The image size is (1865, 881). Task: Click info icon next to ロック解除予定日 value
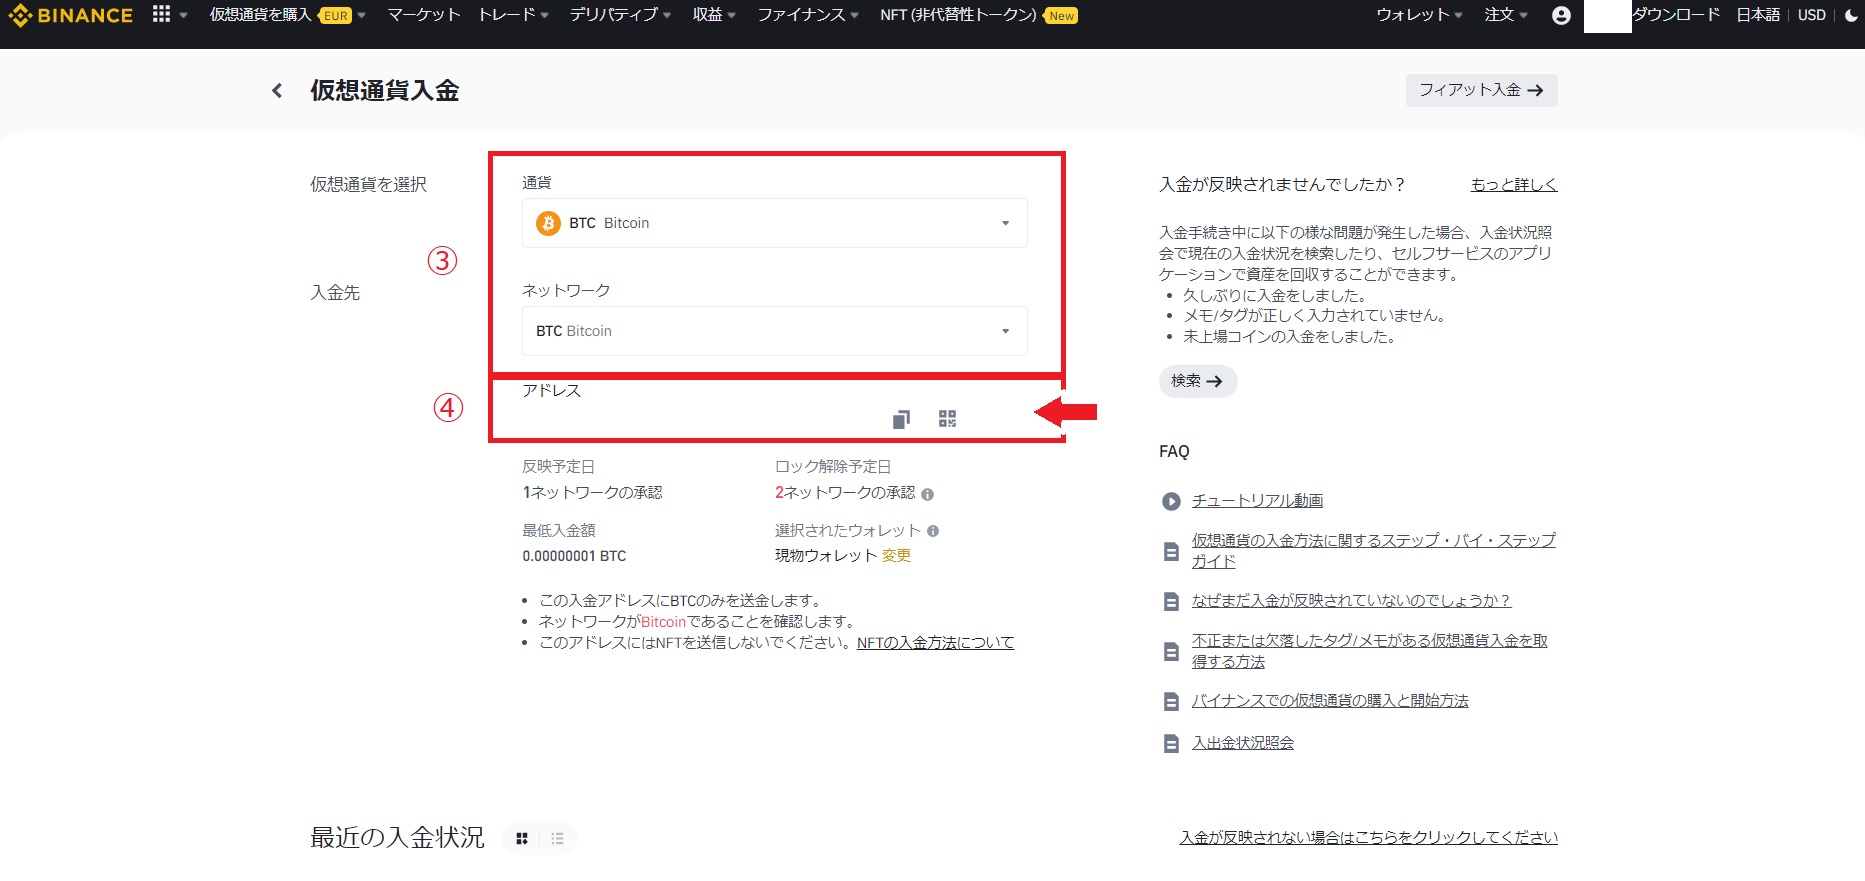pyautogui.click(x=927, y=494)
